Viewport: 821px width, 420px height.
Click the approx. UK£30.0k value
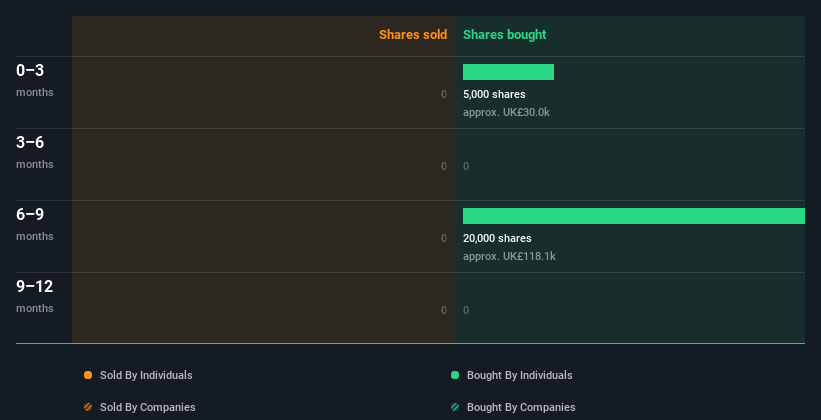(506, 112)
